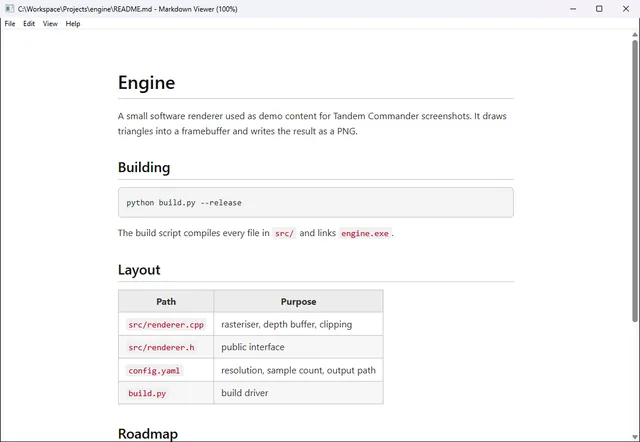Close the Markdown Viewer window
The width and height of the screenshot is (640, 442).
coord(626,9)
